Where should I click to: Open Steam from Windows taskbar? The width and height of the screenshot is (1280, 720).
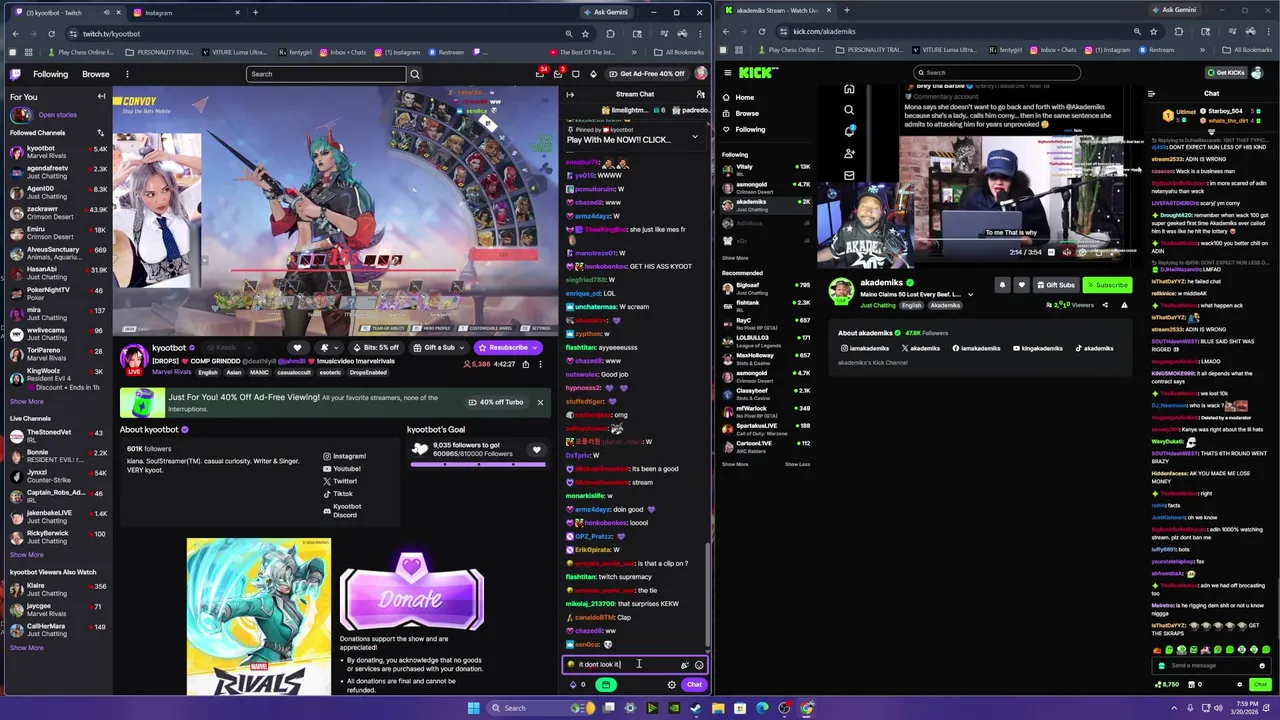(x=695, y=708)
